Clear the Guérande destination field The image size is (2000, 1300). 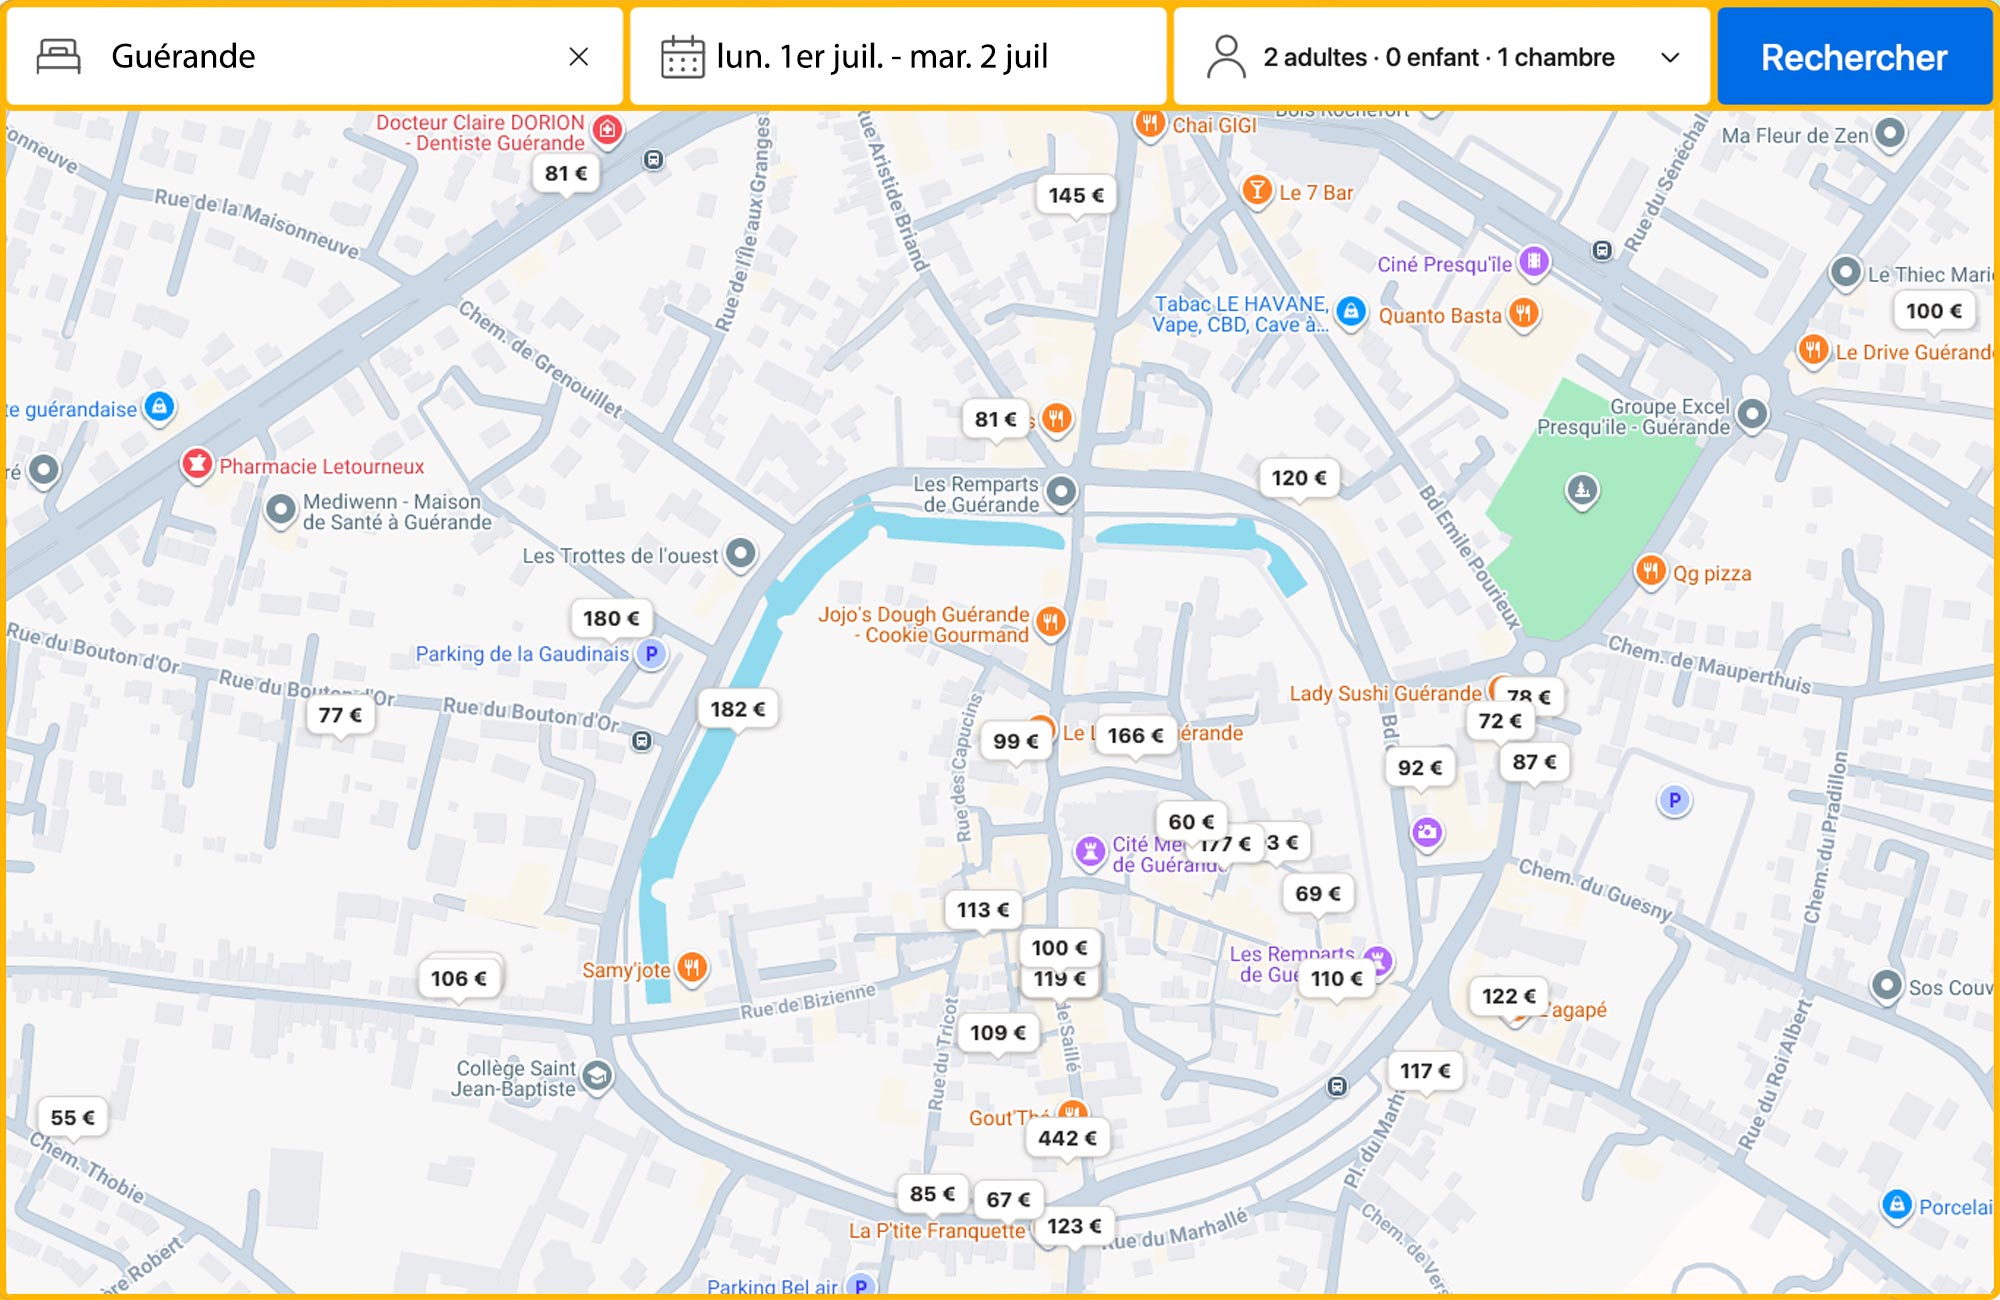[x=578, y=57]
